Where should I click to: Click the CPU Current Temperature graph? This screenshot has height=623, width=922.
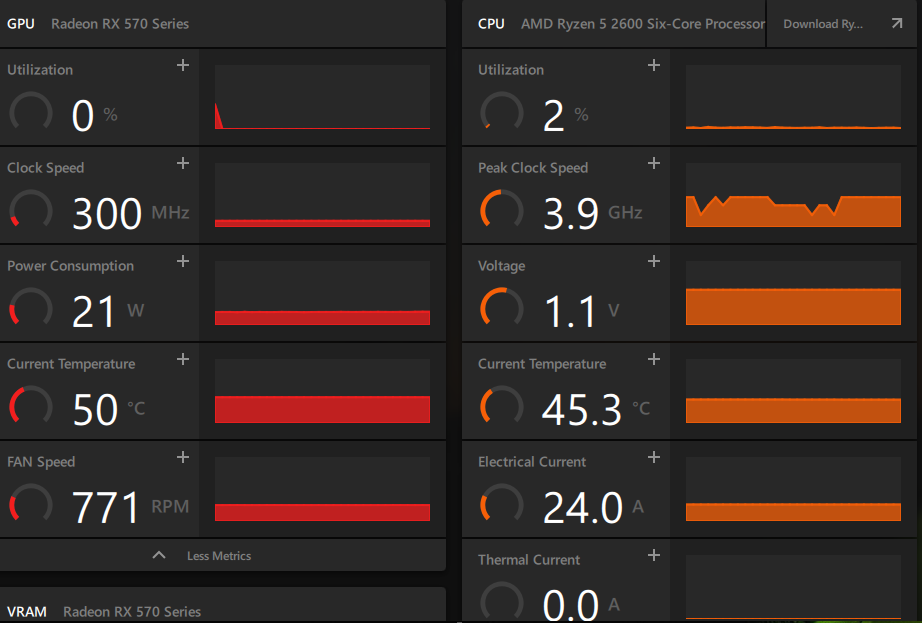tap(793, 391)
